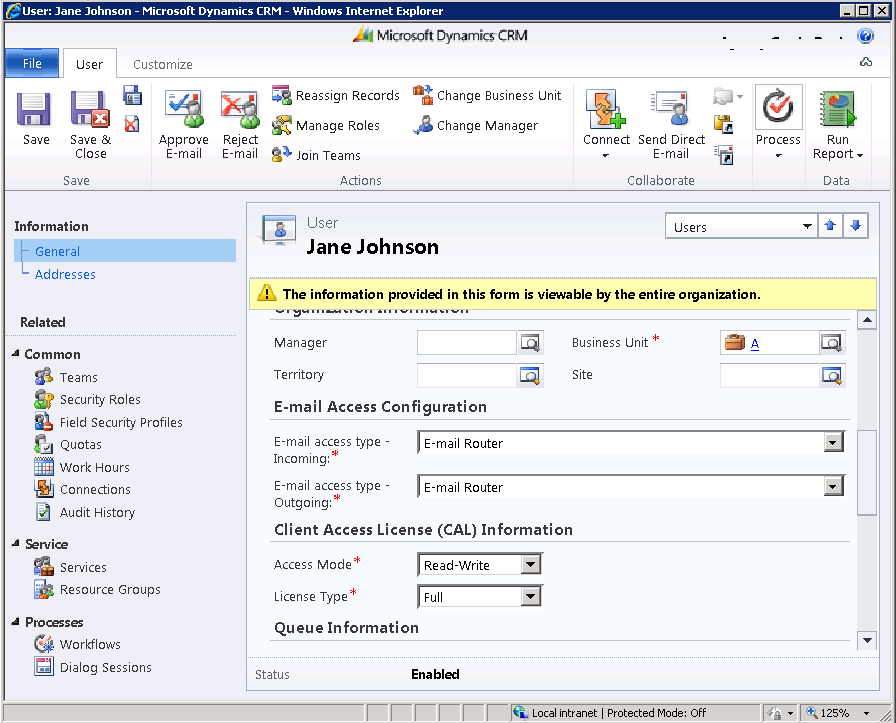Click in the Territory input field
This screenshot has height=723, width=896.
467,376
